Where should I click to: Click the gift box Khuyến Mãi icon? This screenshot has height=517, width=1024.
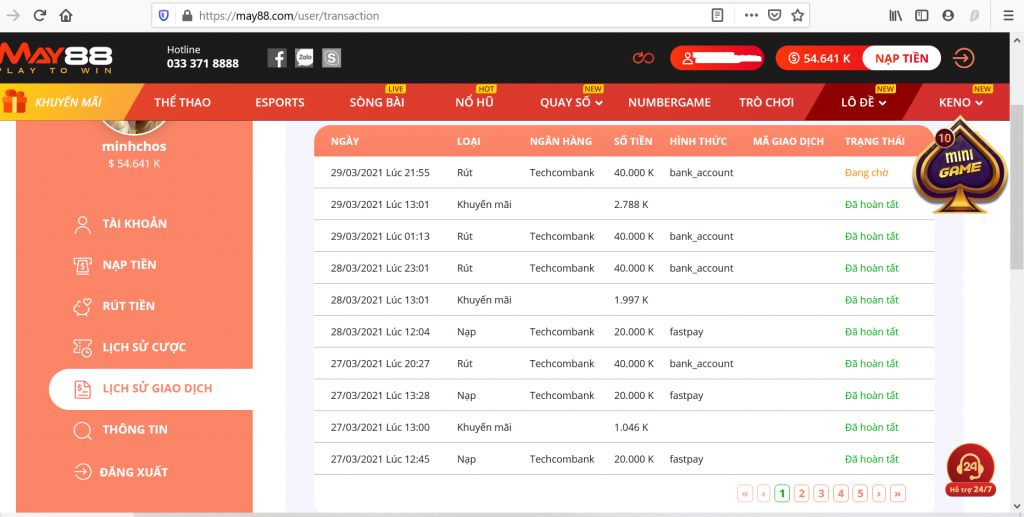point(14,102)
